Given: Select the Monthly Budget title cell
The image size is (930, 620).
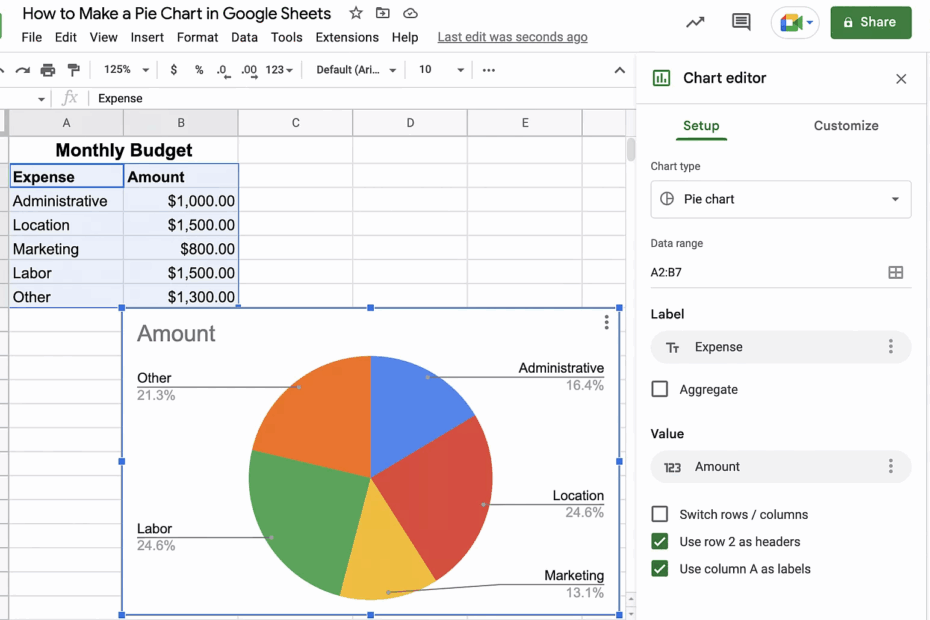Looking at the screenshot, I should (x=123, y=150).
